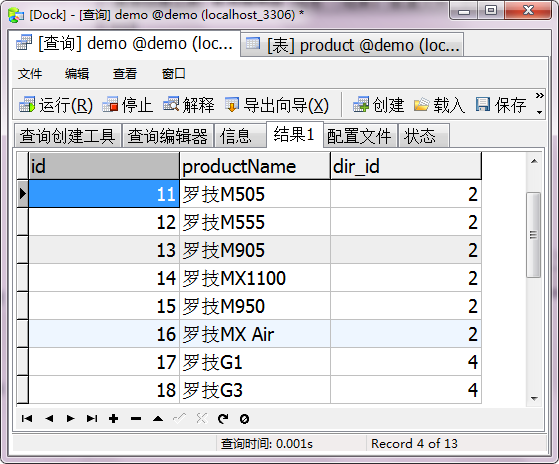The height and width of the screenshot is (464, 559).
Task: Jump to last record icon
Action: point(92,418)
